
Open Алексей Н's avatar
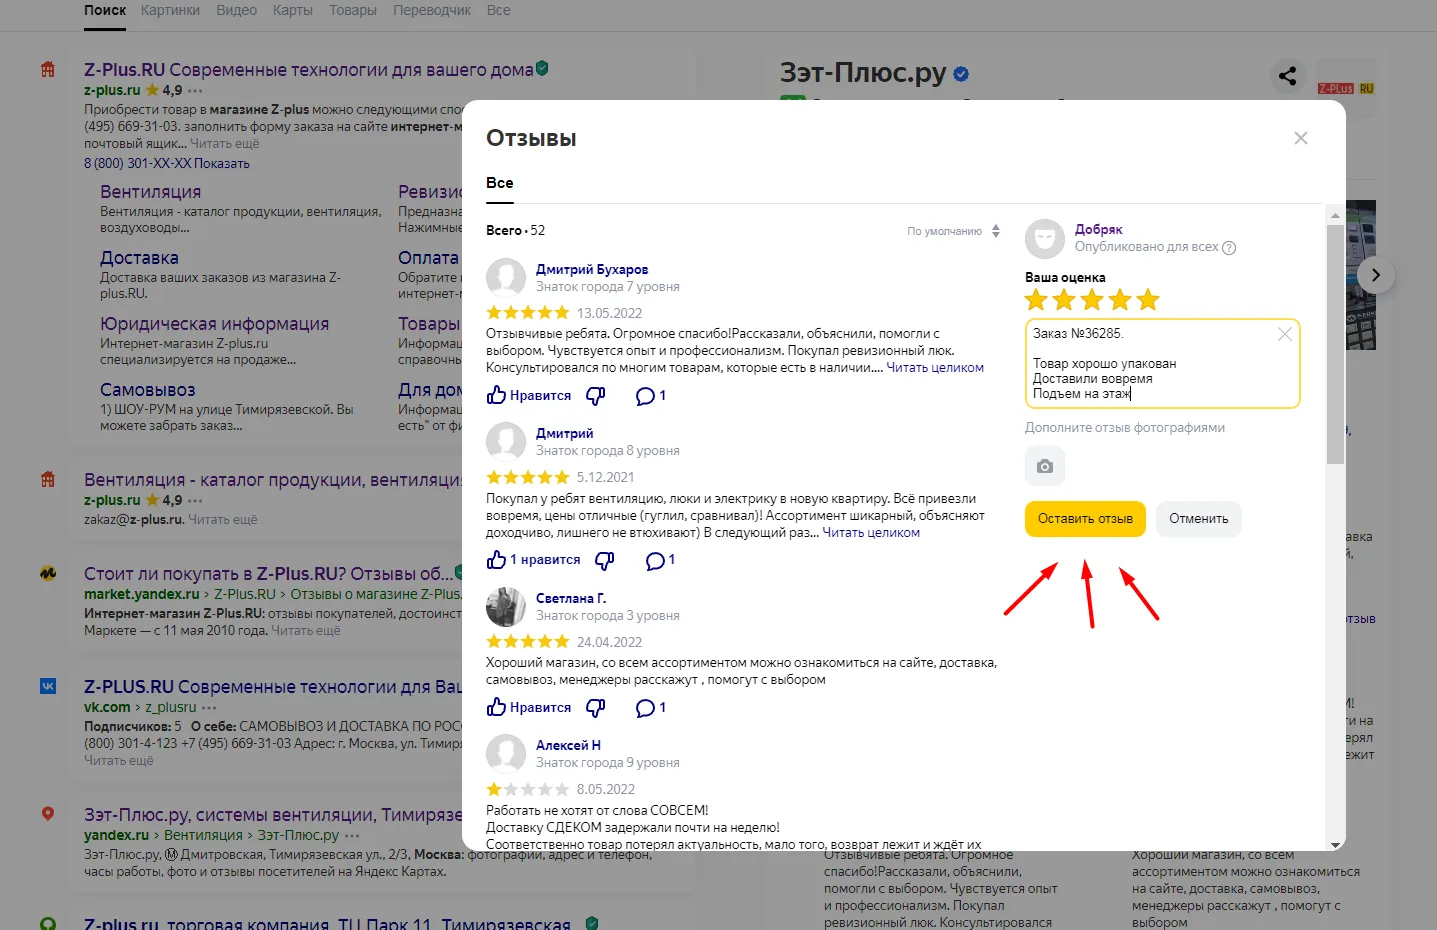click(x=506, y=754)
